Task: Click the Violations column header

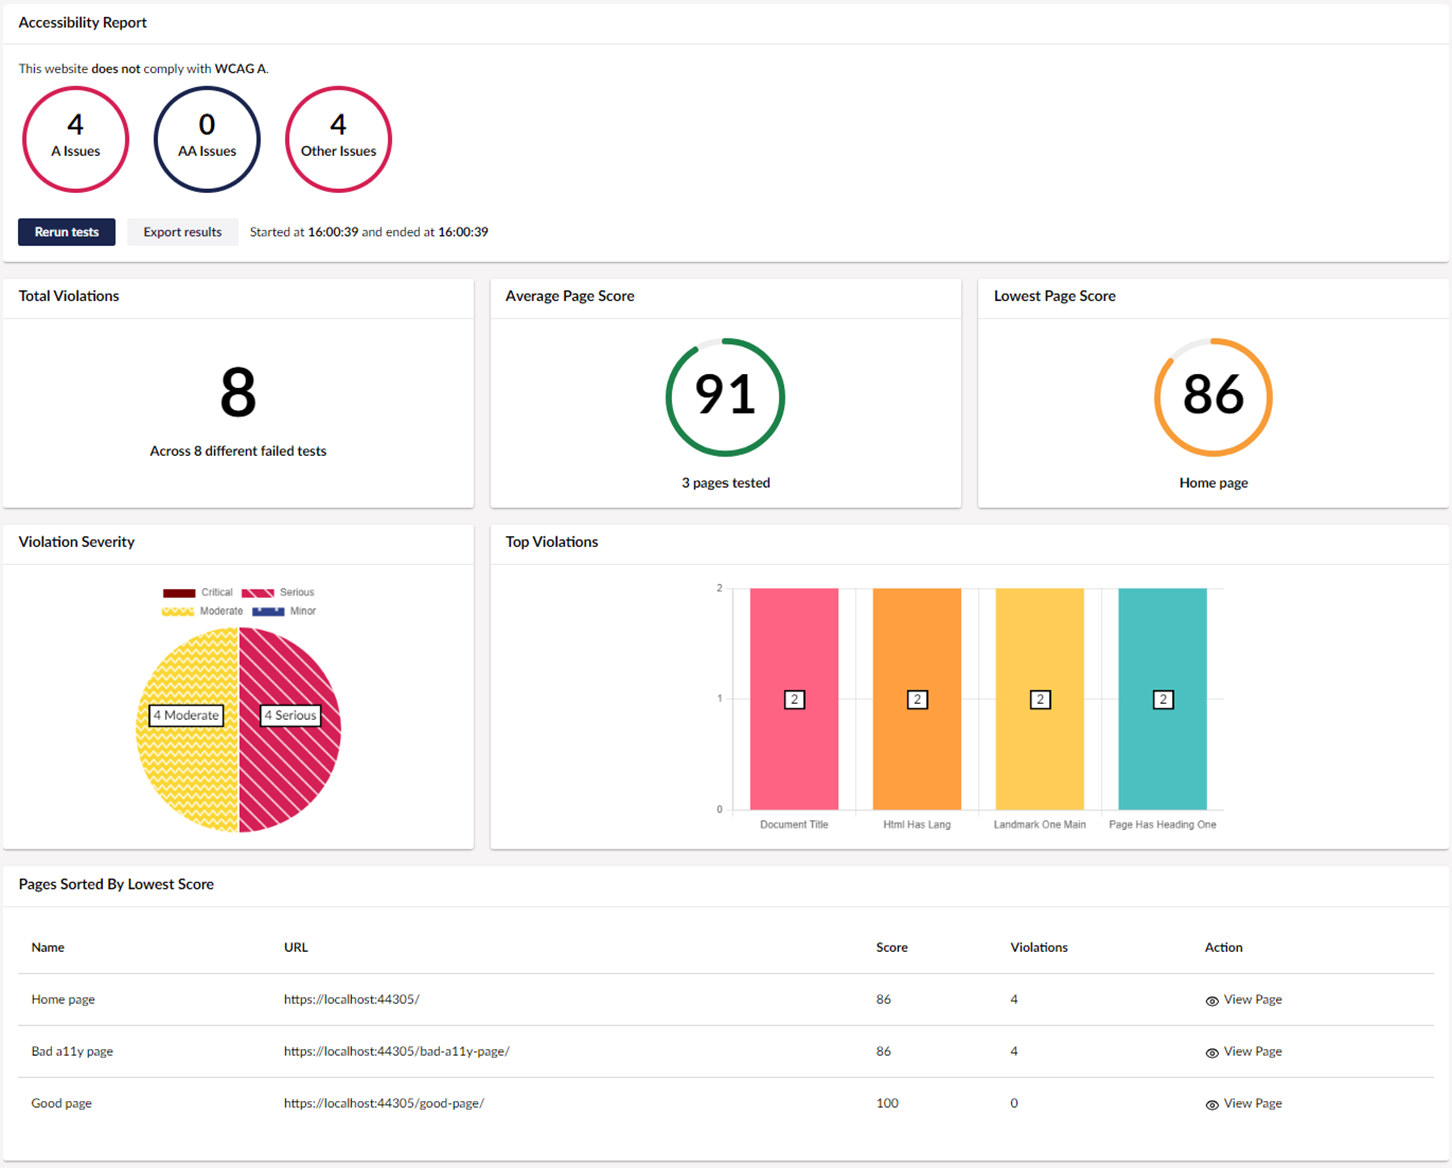Action: (1038, 947)
